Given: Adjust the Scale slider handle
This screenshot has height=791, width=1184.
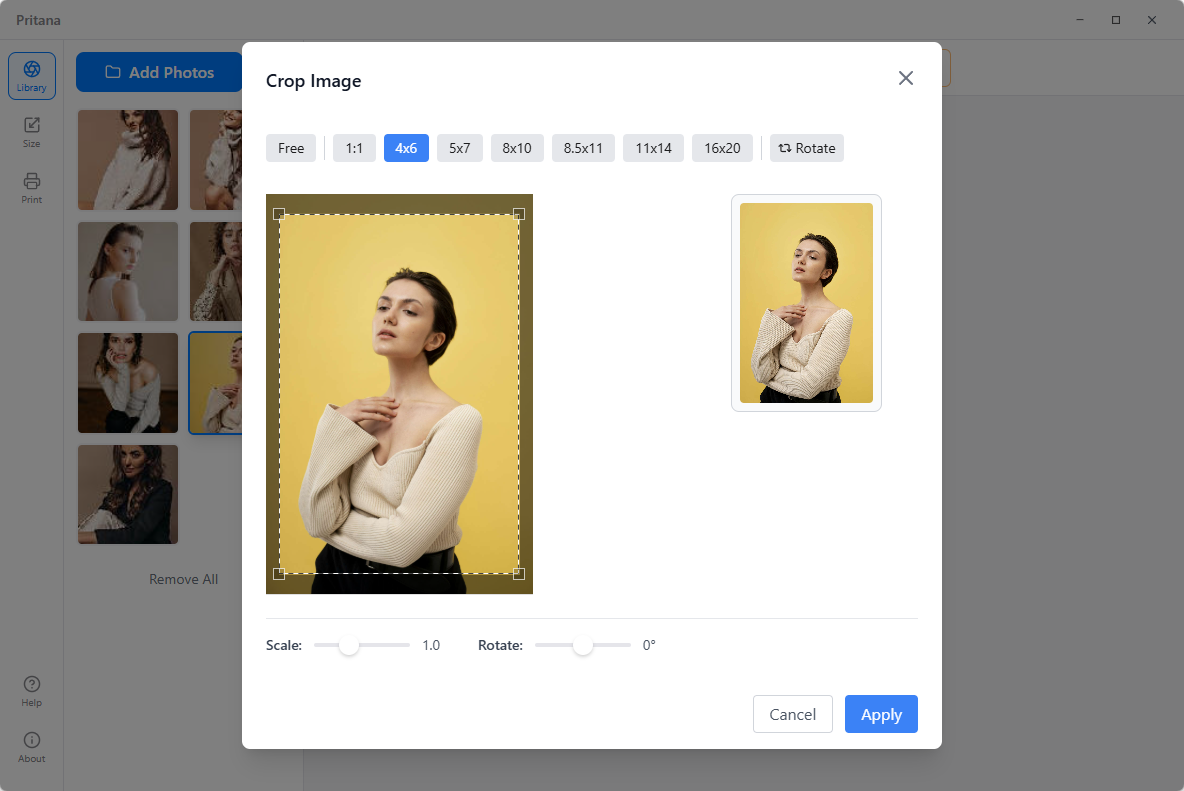Looking at the screenshot, I should tap(349, 645).
